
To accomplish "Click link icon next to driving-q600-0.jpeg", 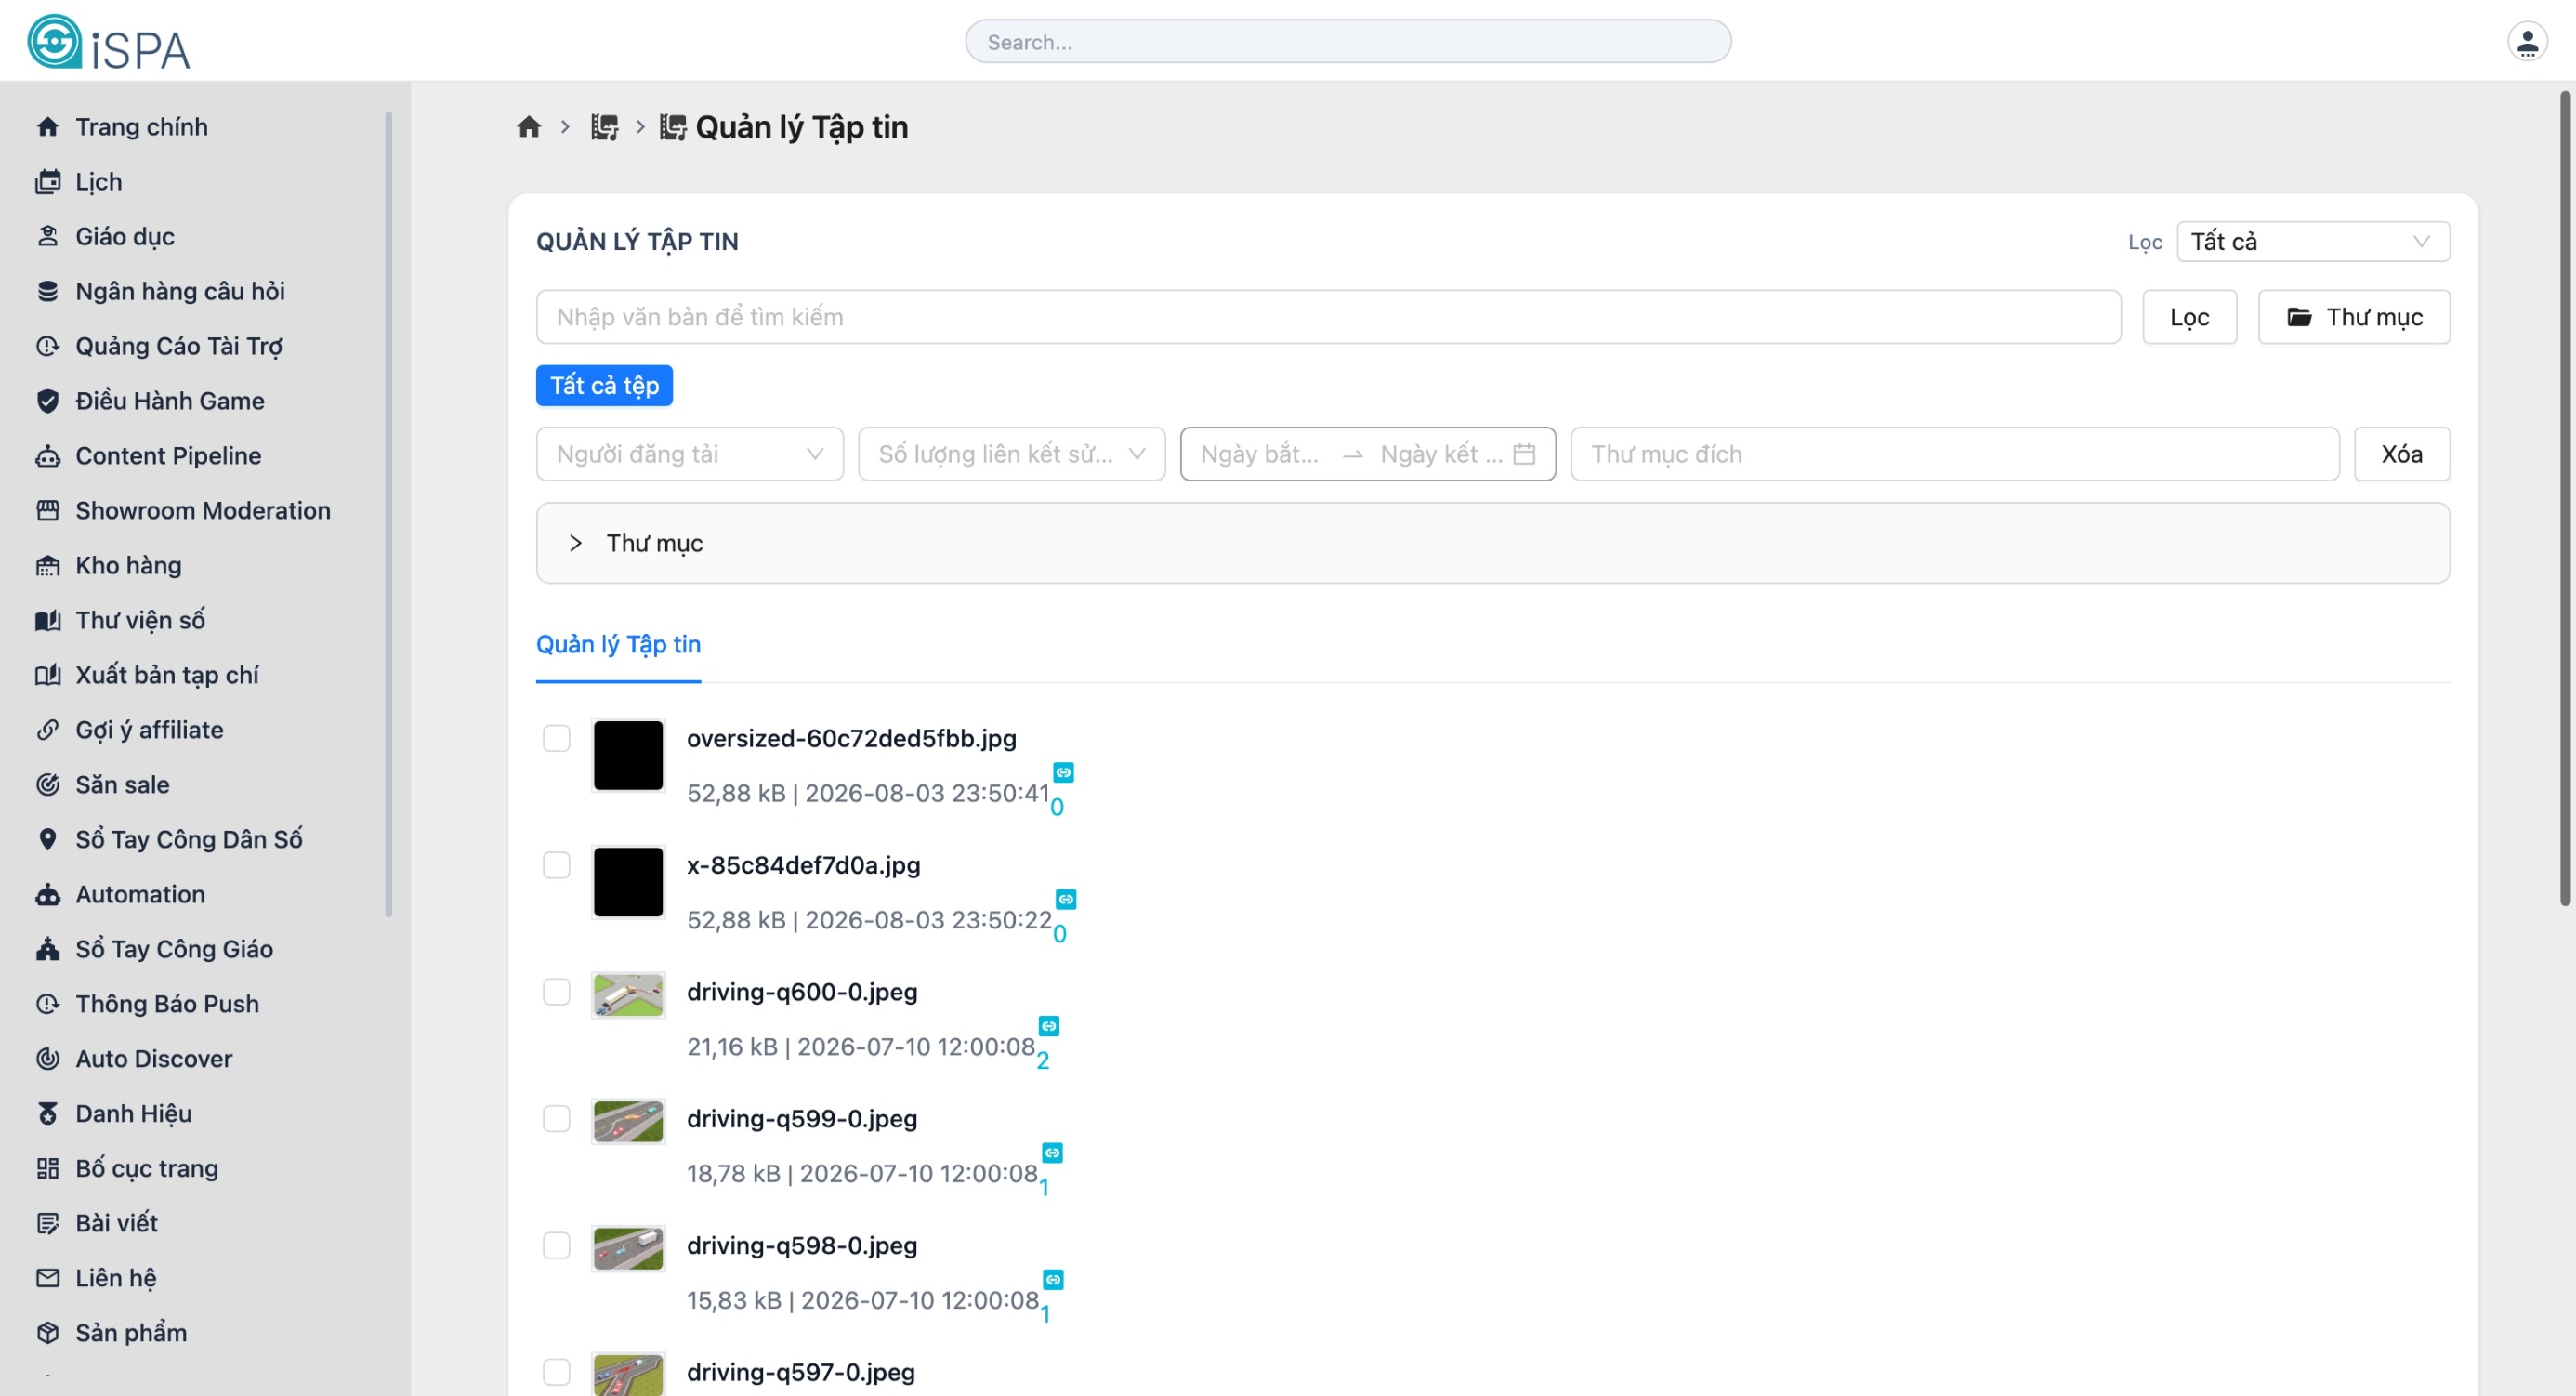I will coord(1048,1026).
